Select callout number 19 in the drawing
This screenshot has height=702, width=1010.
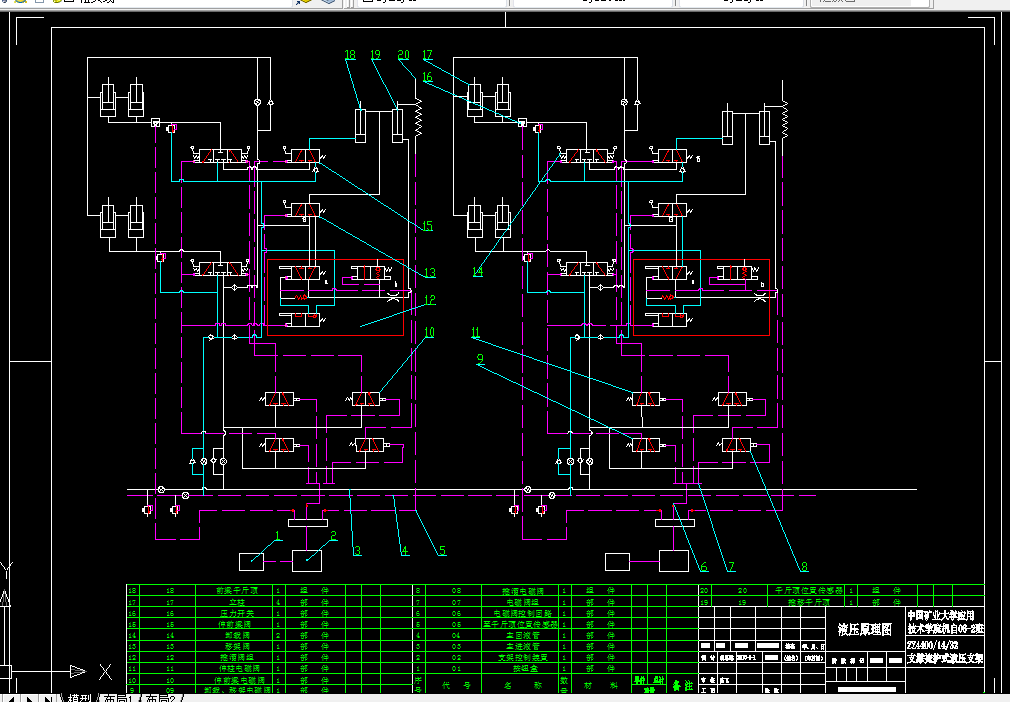coord(376,55)
